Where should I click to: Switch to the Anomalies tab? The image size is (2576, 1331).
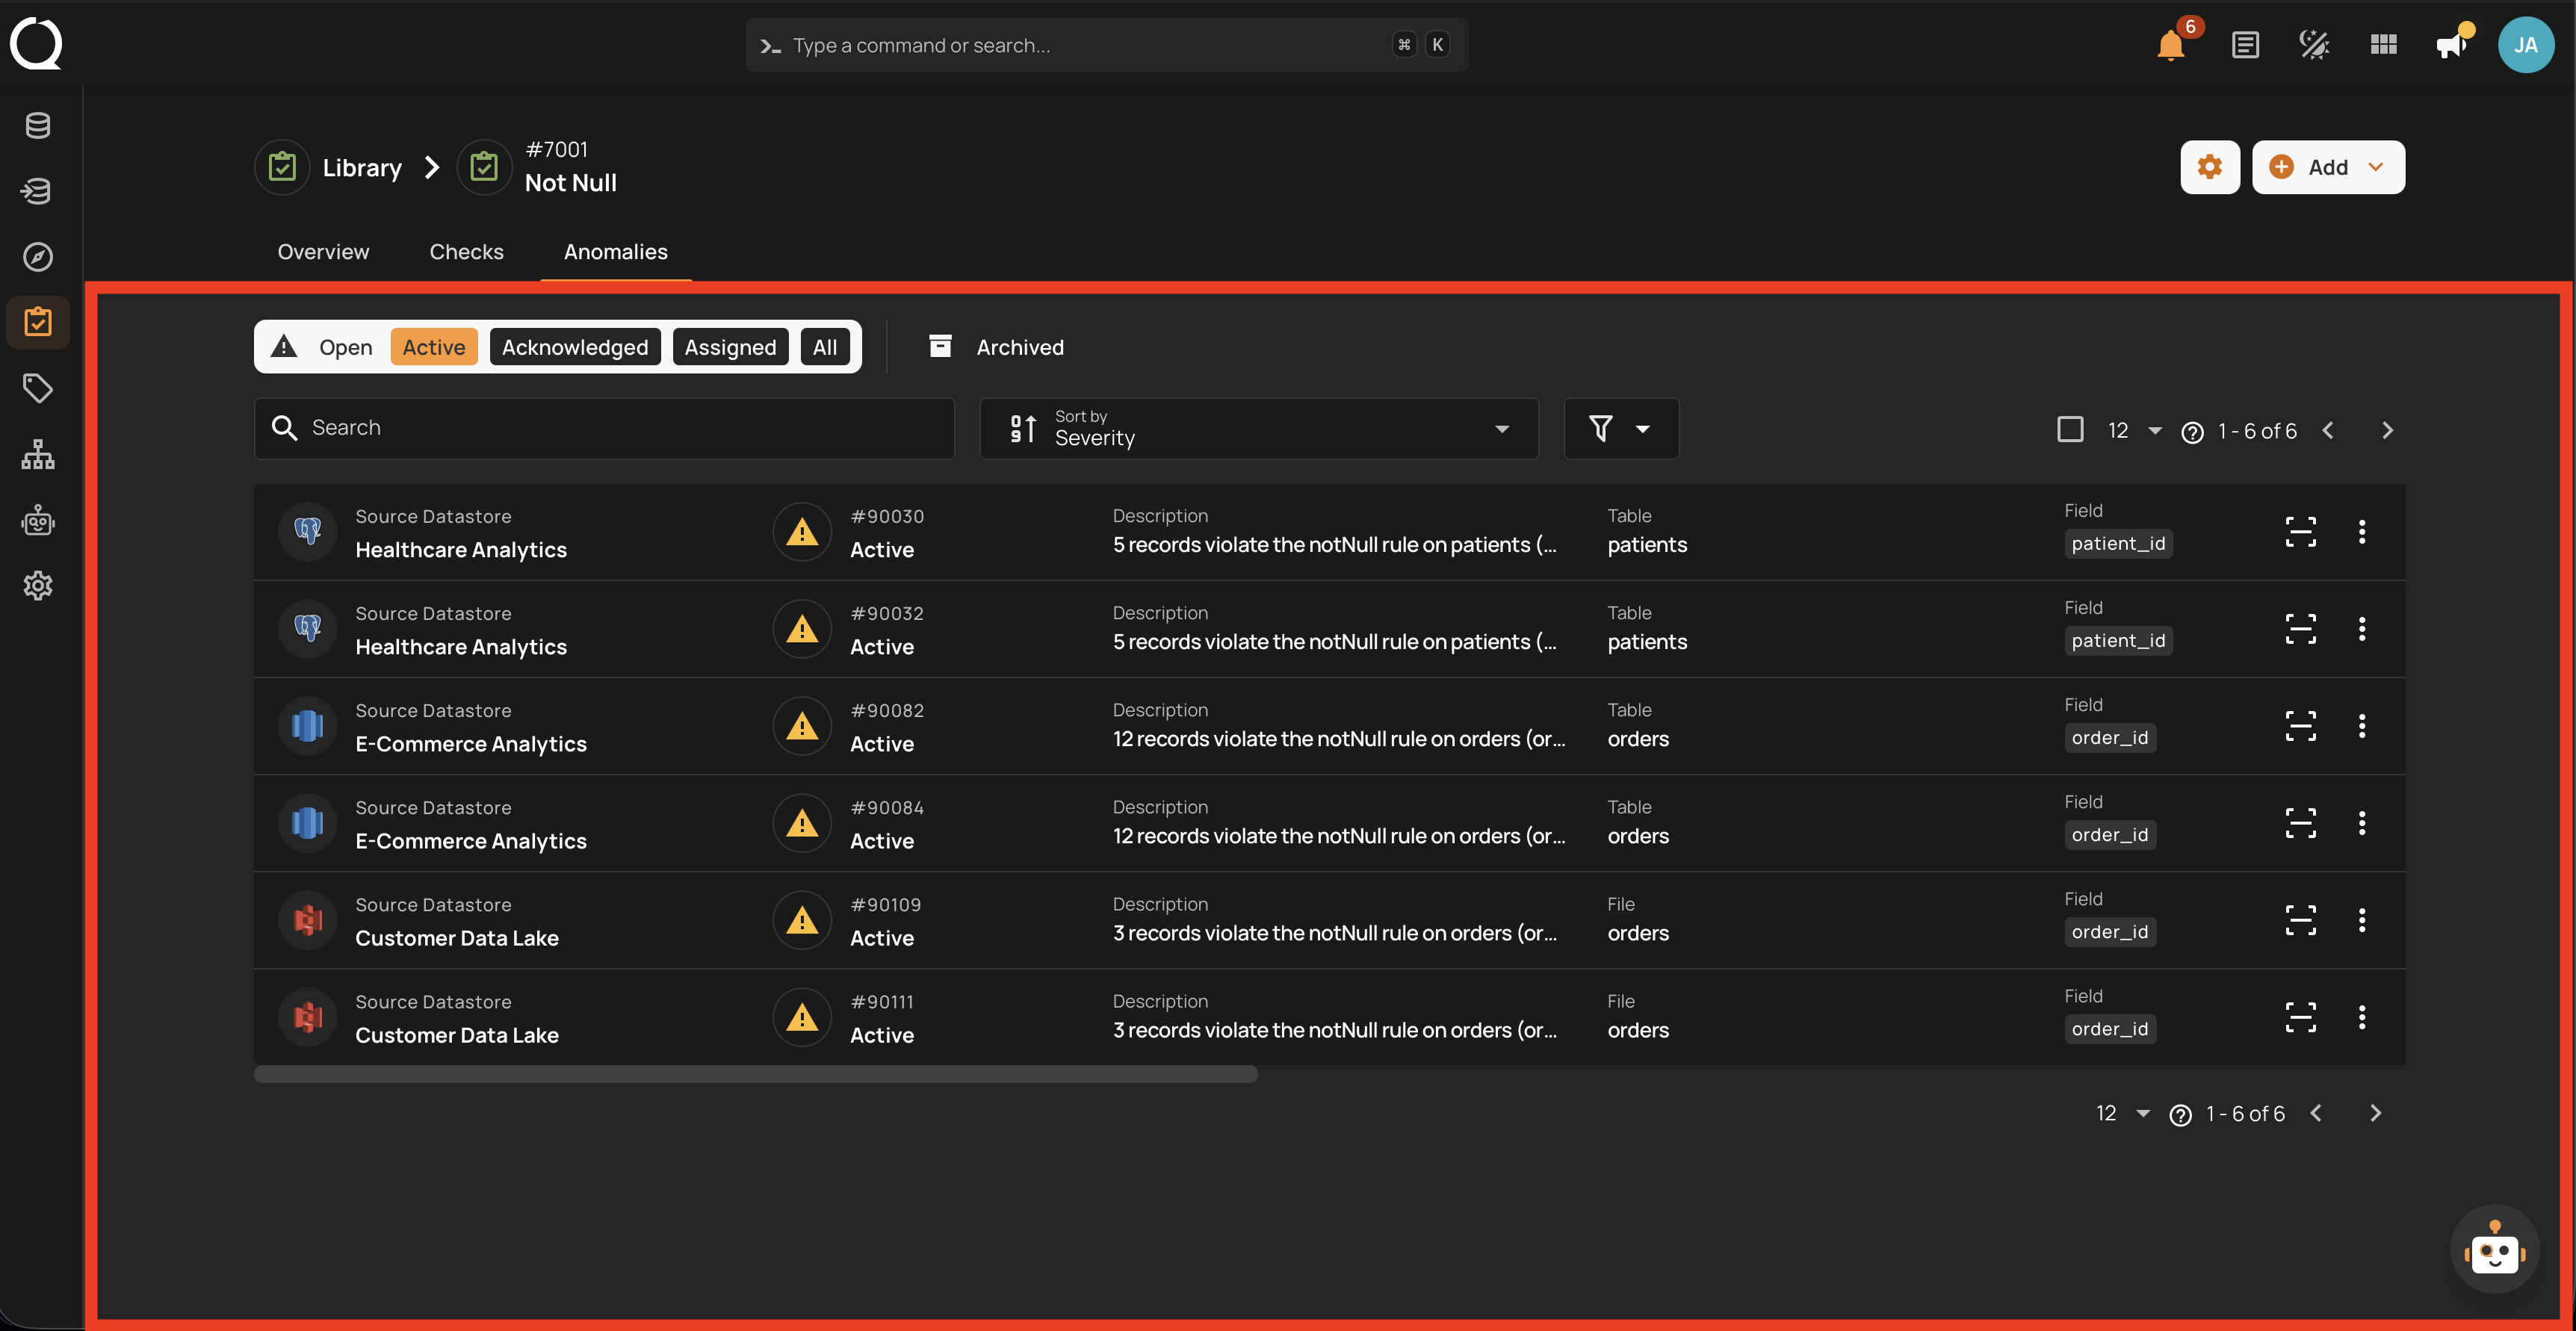(615, 252)
